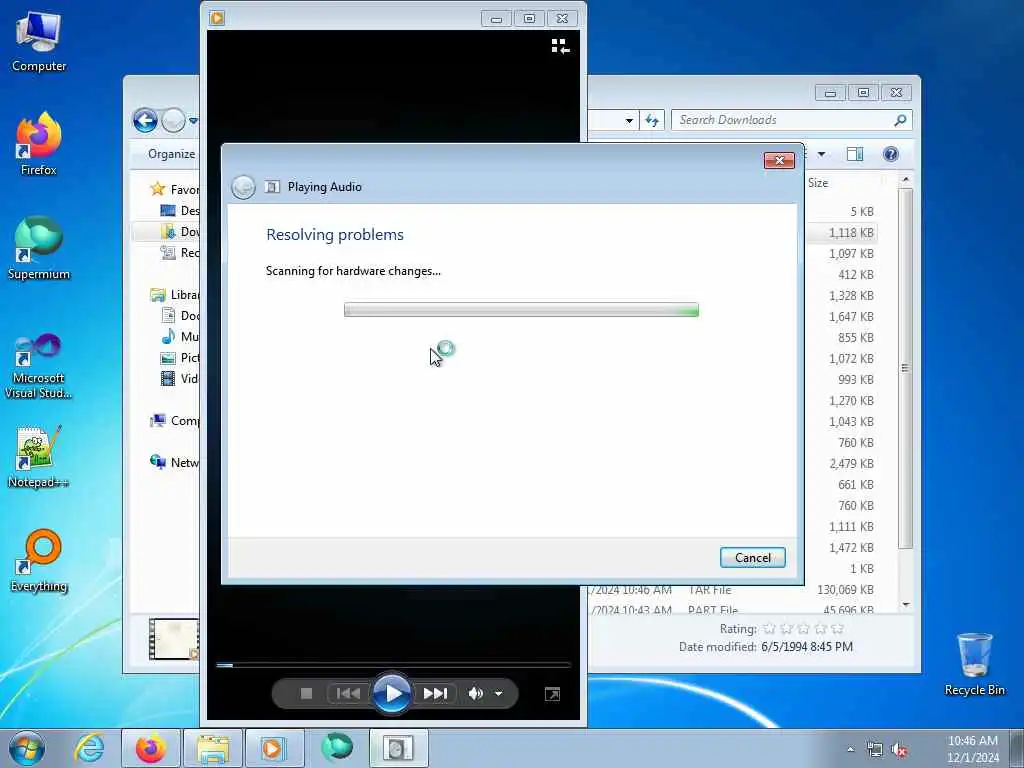Sort files by the Size column
The image size is (1024, 768).
[818, 184]
